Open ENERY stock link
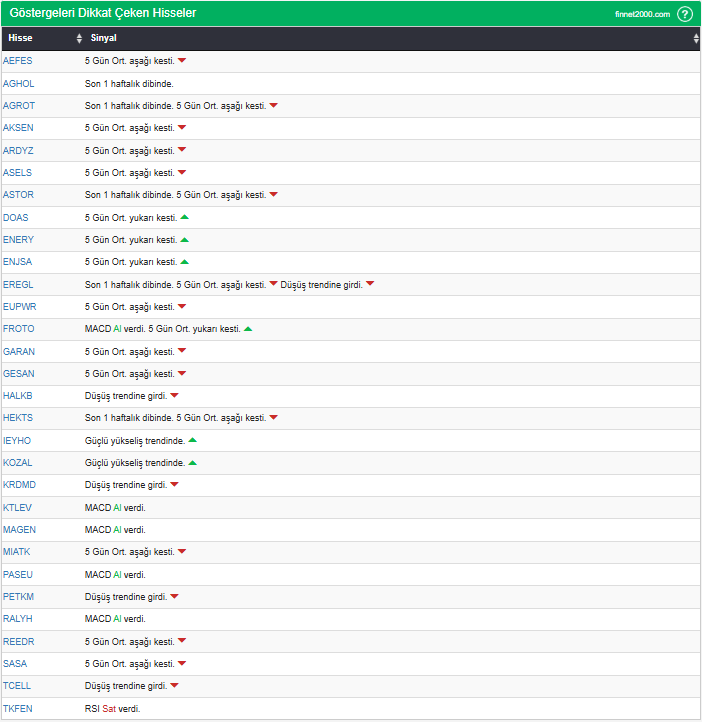702x722 pixels. point(18,239)
